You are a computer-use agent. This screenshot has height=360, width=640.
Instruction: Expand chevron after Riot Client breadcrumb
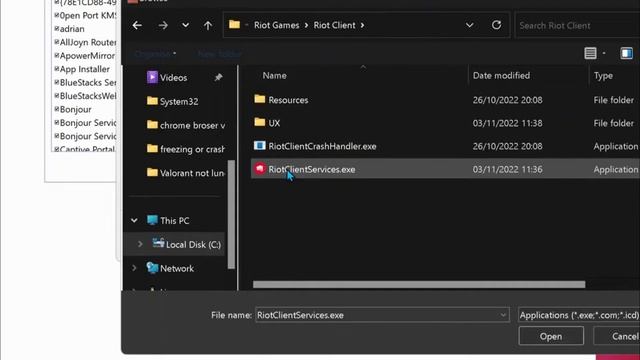(x=362, y=25)
